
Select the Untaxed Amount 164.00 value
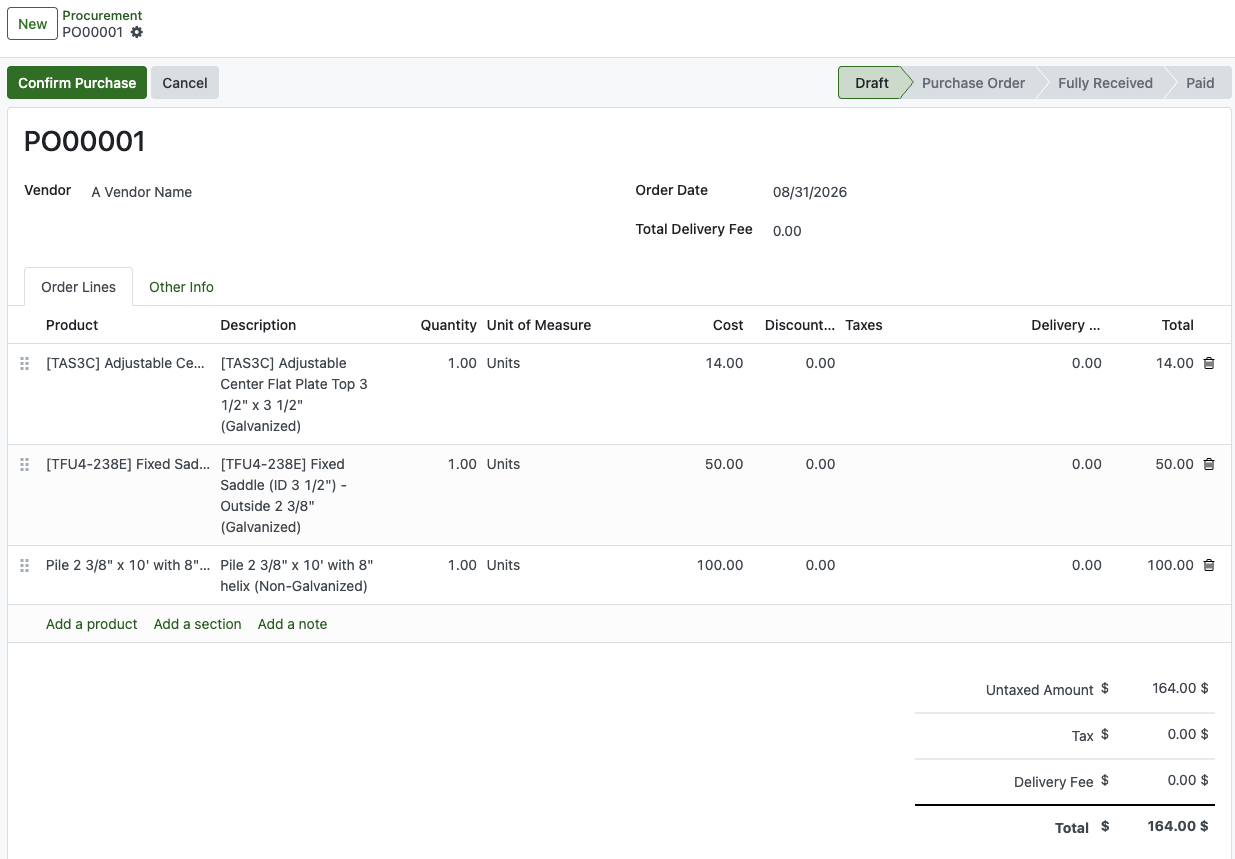1180,688
